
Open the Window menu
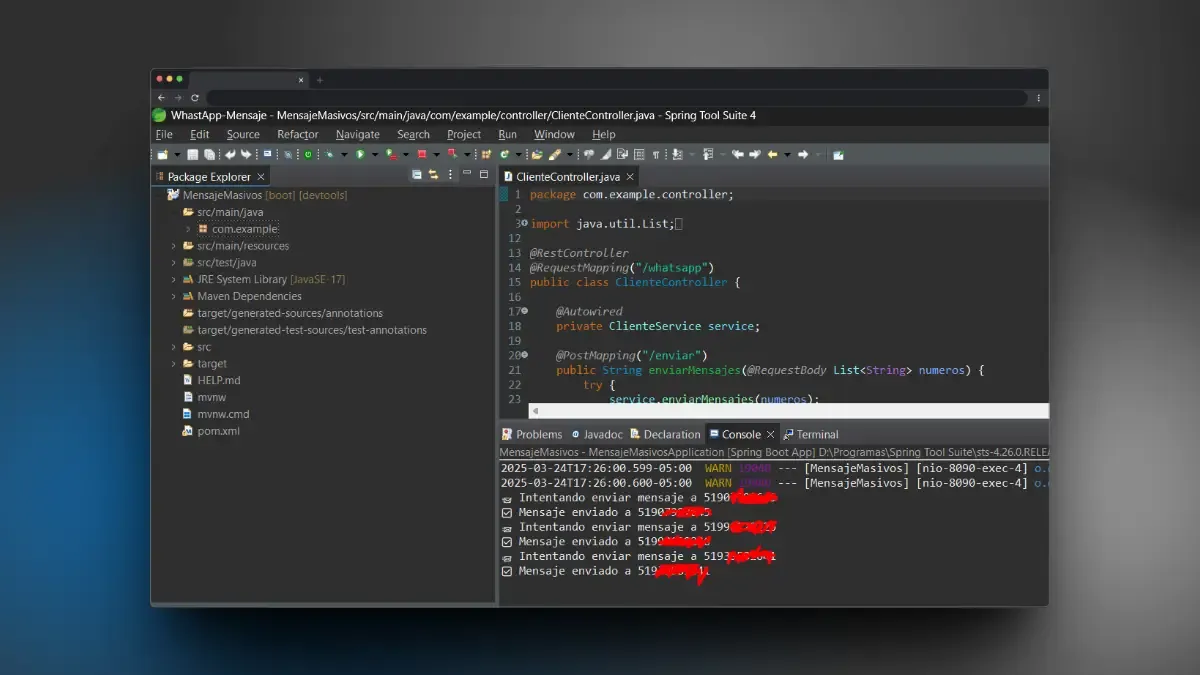tap(554, 134)
